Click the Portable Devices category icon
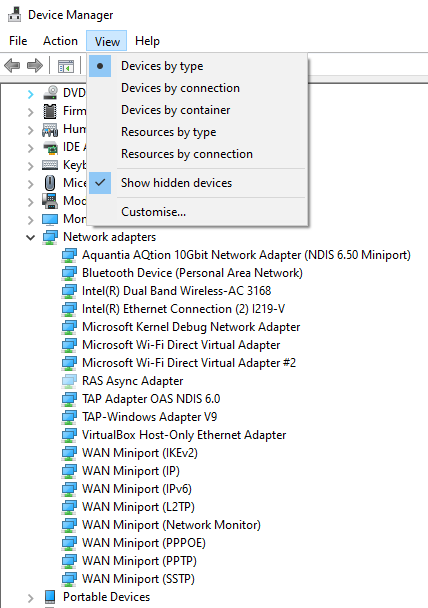 click(x=50, y=597)
